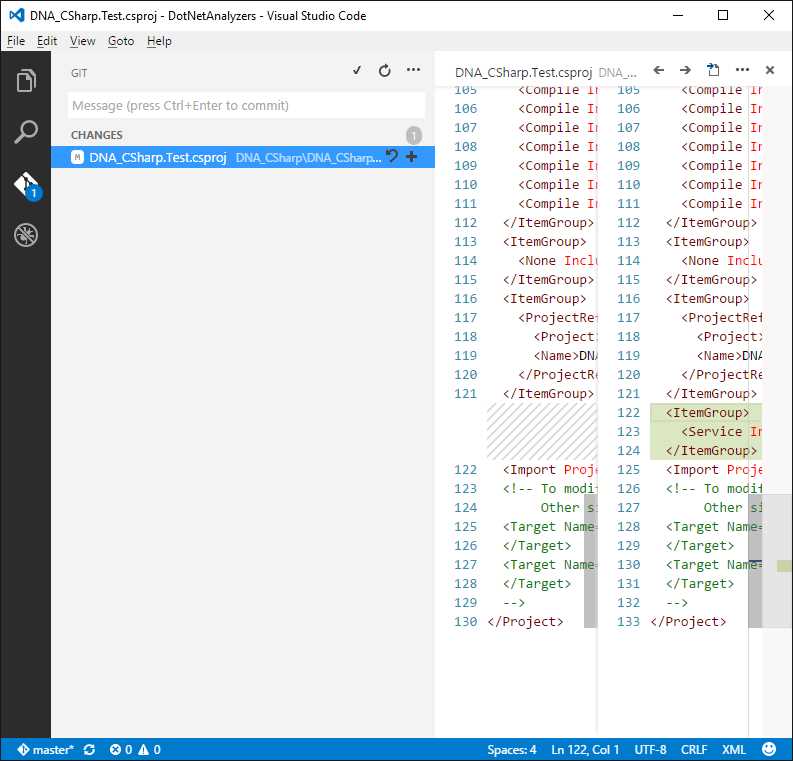Minimize the Visual Studio Code window
Screen dimensions: 793x761
coord(678,15)
